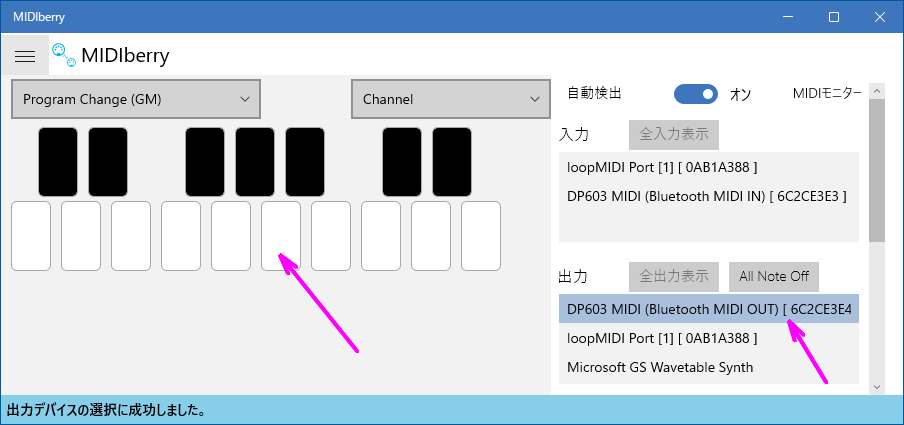Viewport: 904px width, 425px height.
Task: Play the seventh white key (B)
Action: click(331, 236)
